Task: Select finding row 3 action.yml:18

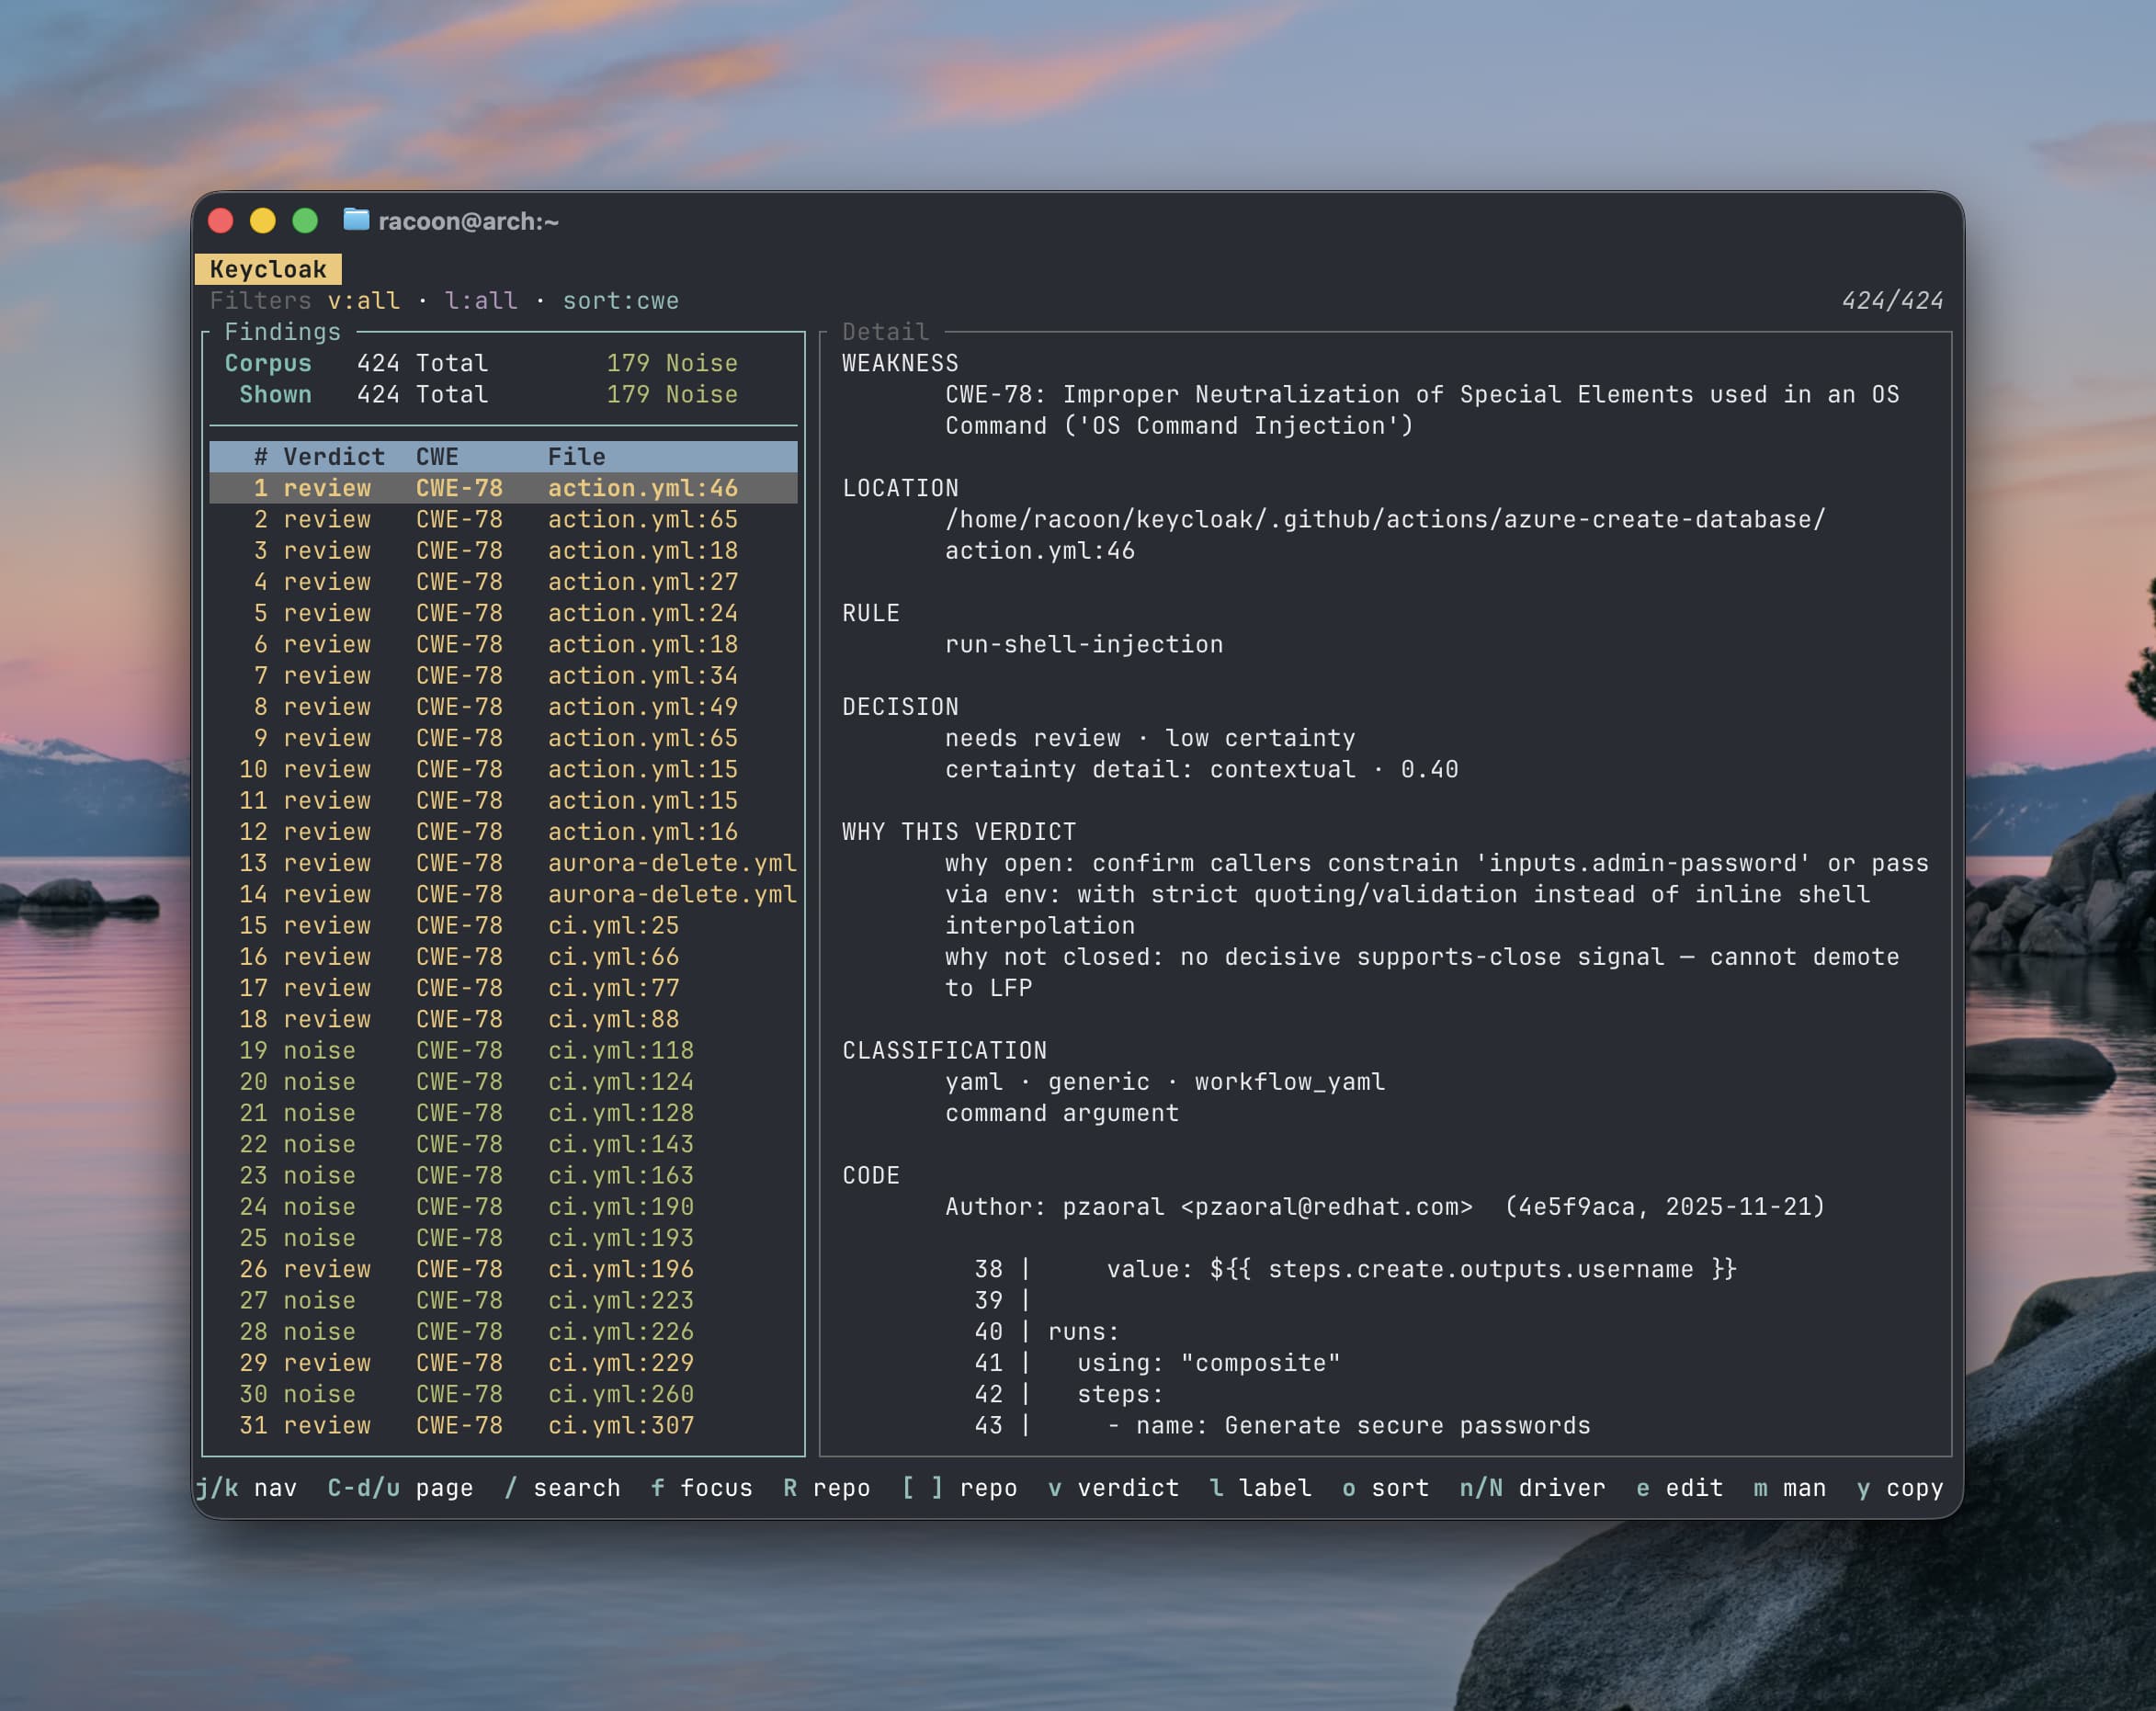Action: (x=503, y=550)
